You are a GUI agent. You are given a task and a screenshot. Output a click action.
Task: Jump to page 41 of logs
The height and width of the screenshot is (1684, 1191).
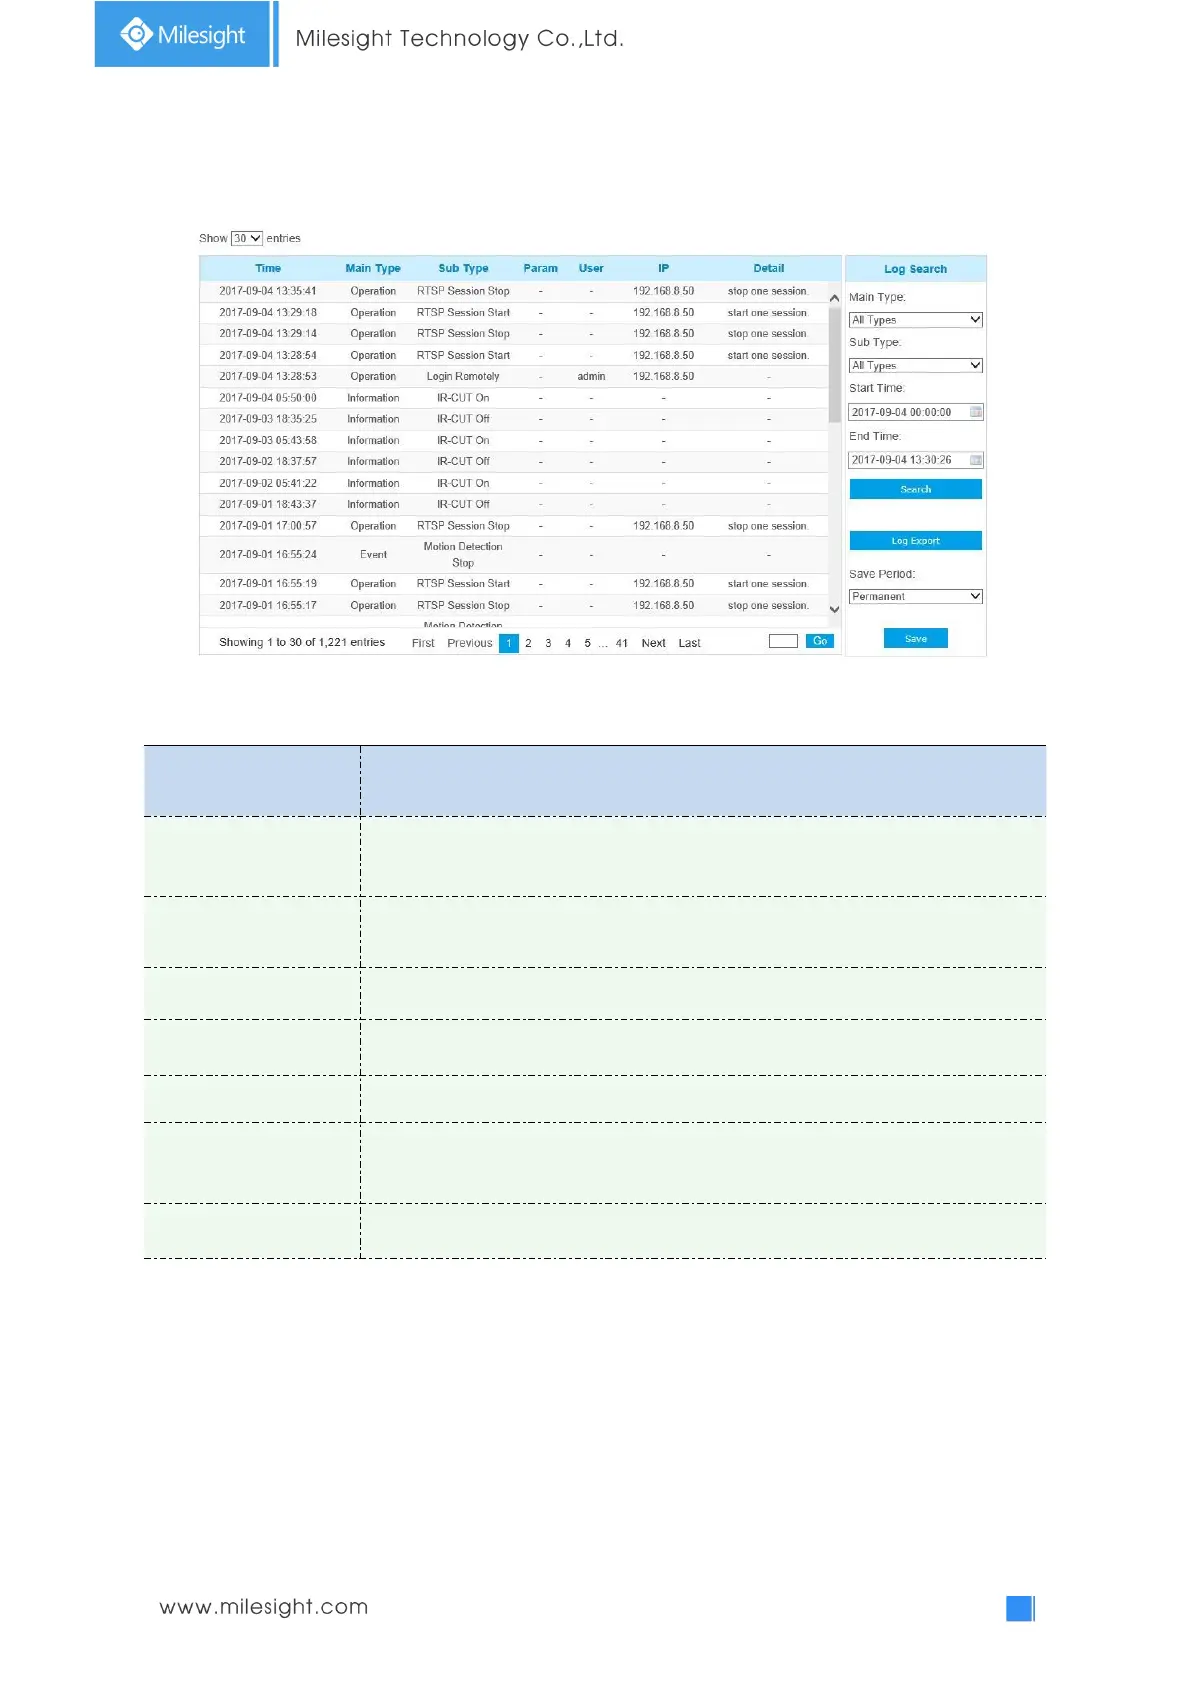tap(622, 643)
